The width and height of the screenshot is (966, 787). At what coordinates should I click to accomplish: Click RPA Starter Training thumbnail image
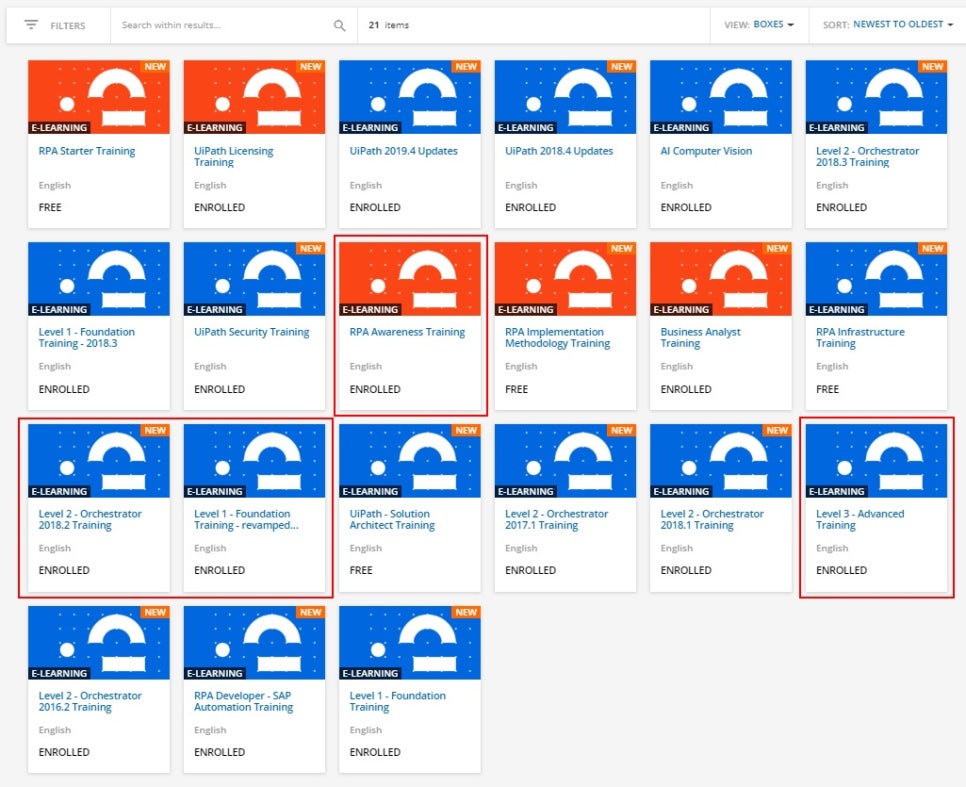(x=99, y=97)
